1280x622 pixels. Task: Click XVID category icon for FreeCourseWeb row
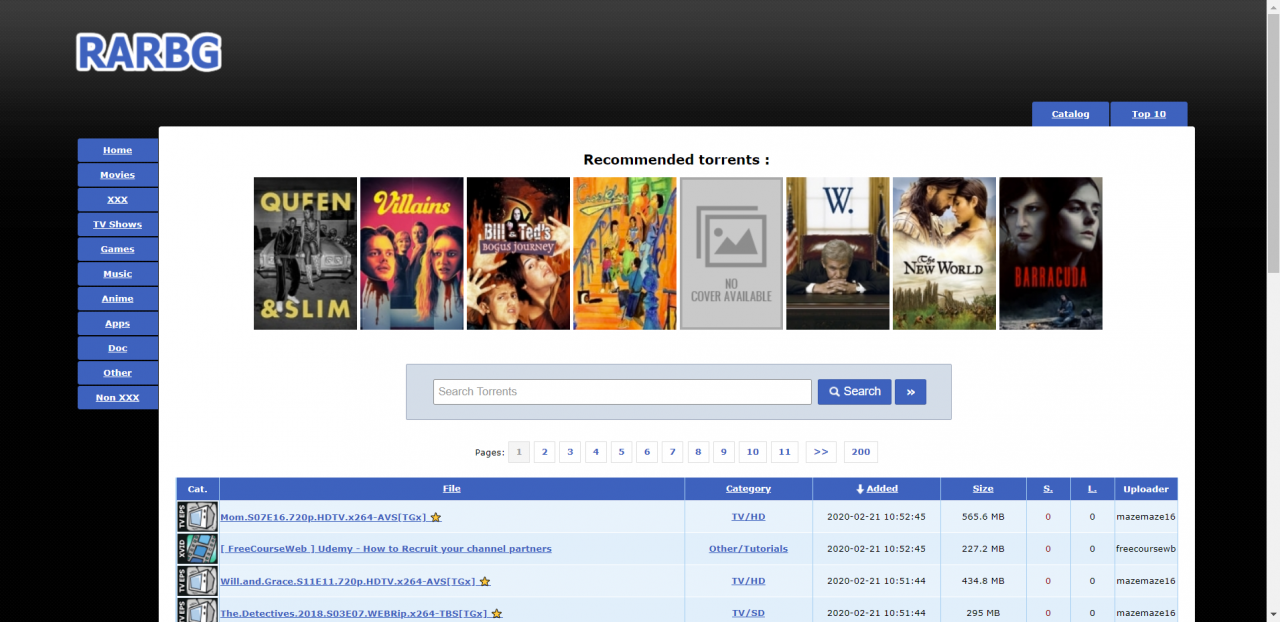197,549
